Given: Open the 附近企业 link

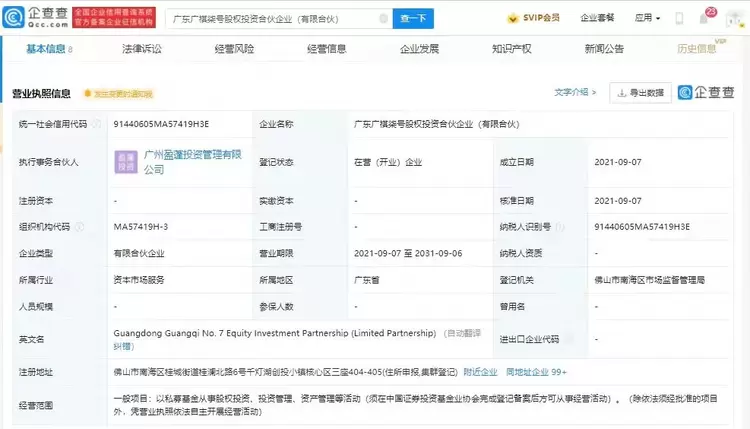Looking at the screenshot, I should [x=480, y=372].
